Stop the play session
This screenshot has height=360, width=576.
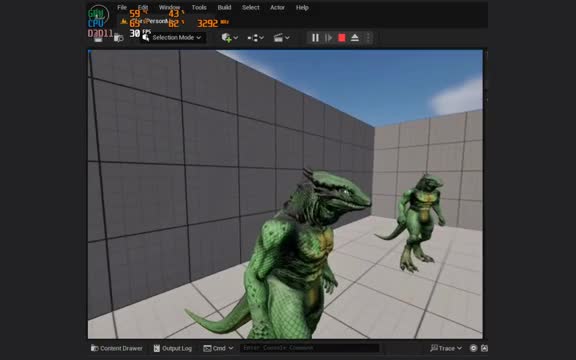342,37
